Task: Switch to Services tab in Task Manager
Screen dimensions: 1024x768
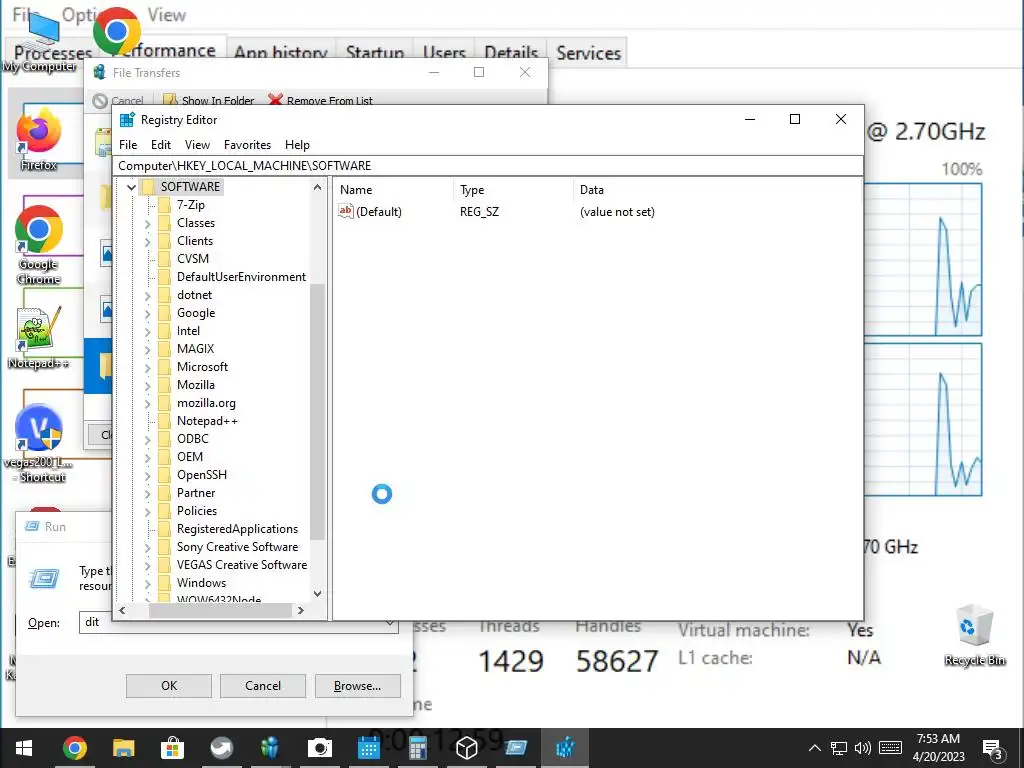Action: 588,53
